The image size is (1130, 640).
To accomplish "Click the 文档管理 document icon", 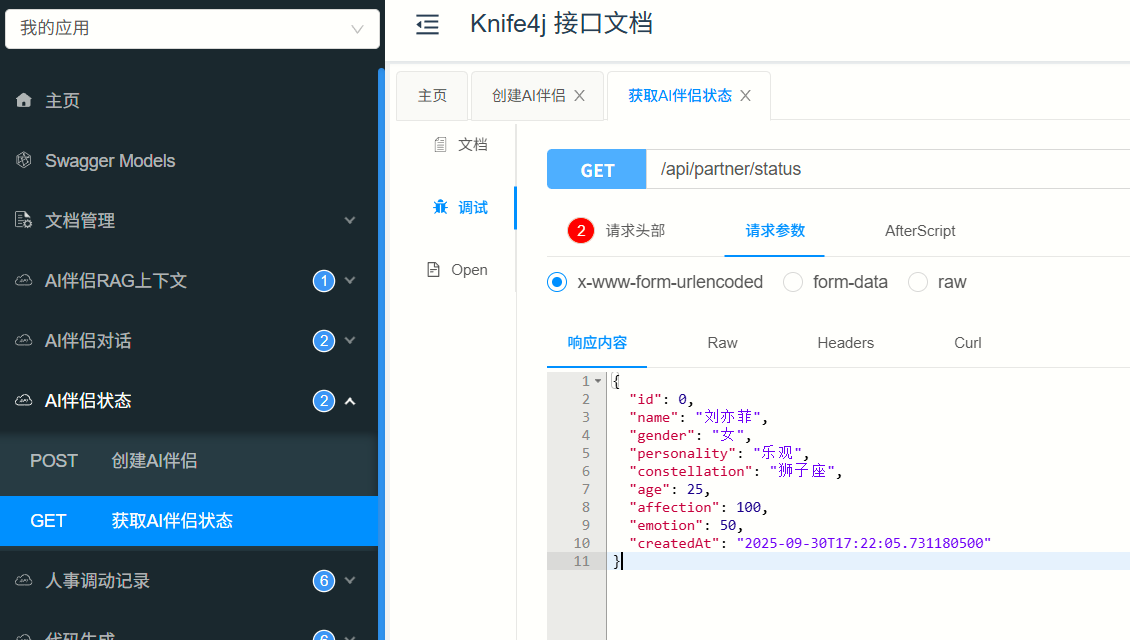I will coord(24,220).
